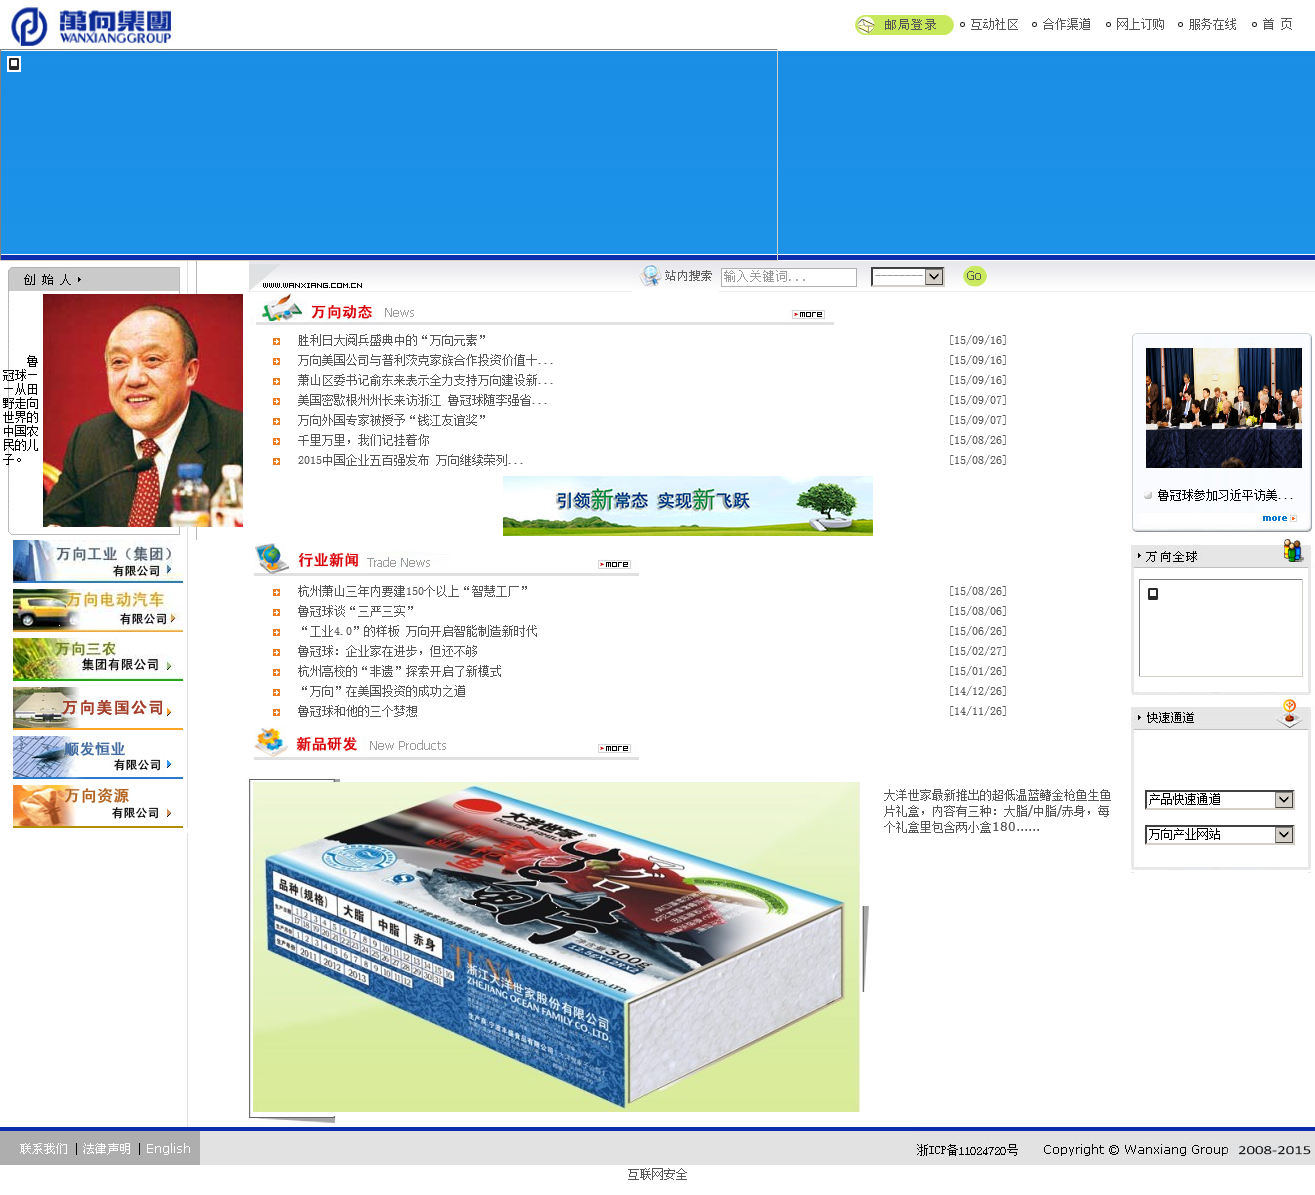This screenshot has width=1315, height=1195.
Task: Expand the 产品快速通道 dropdown
Action: 1220,800
